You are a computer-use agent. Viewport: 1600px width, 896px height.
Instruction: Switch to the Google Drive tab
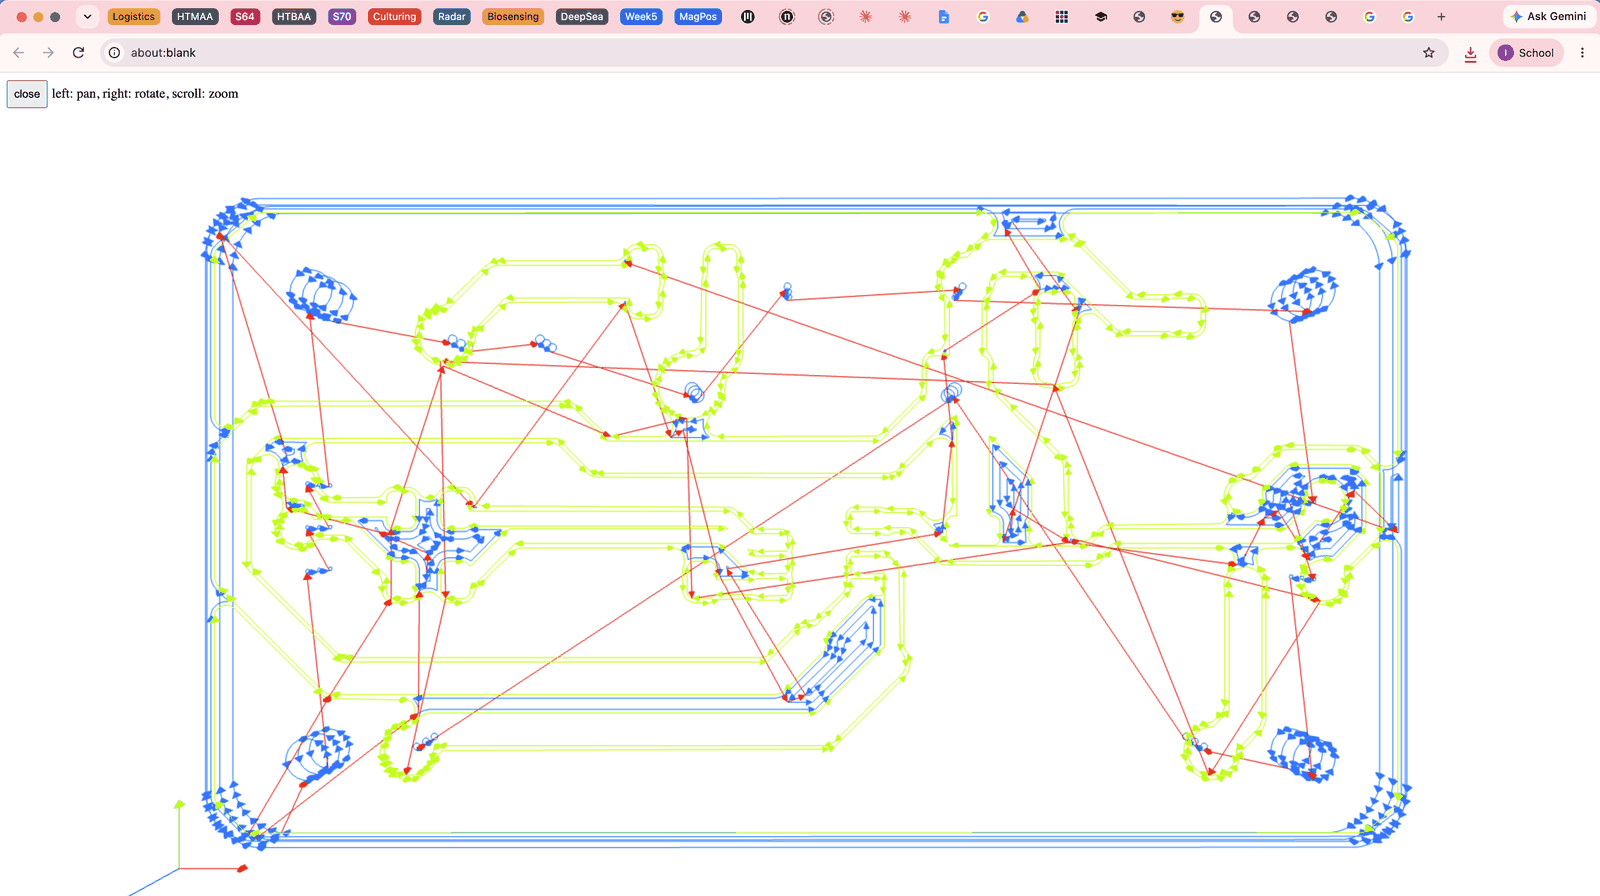coord(1022,17)
